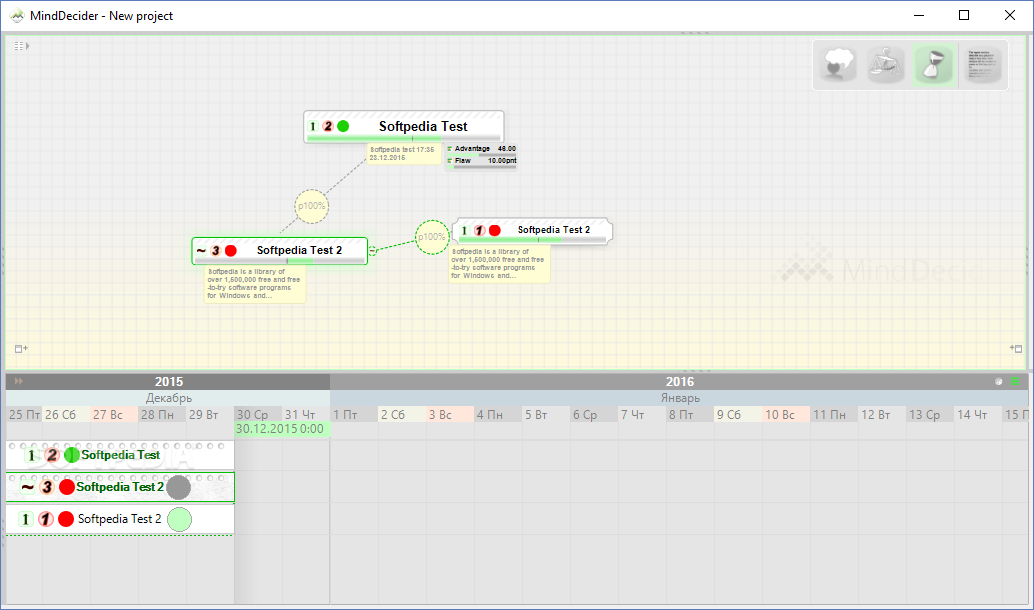
Task: Click the green 1 badge on Softpedia Test node
Action: [313, 126]
